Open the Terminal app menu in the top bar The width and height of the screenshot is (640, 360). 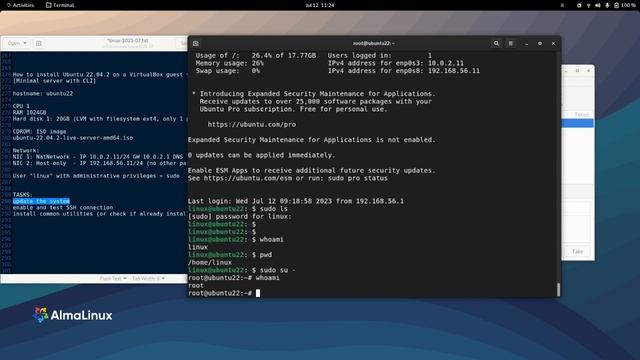60,5
